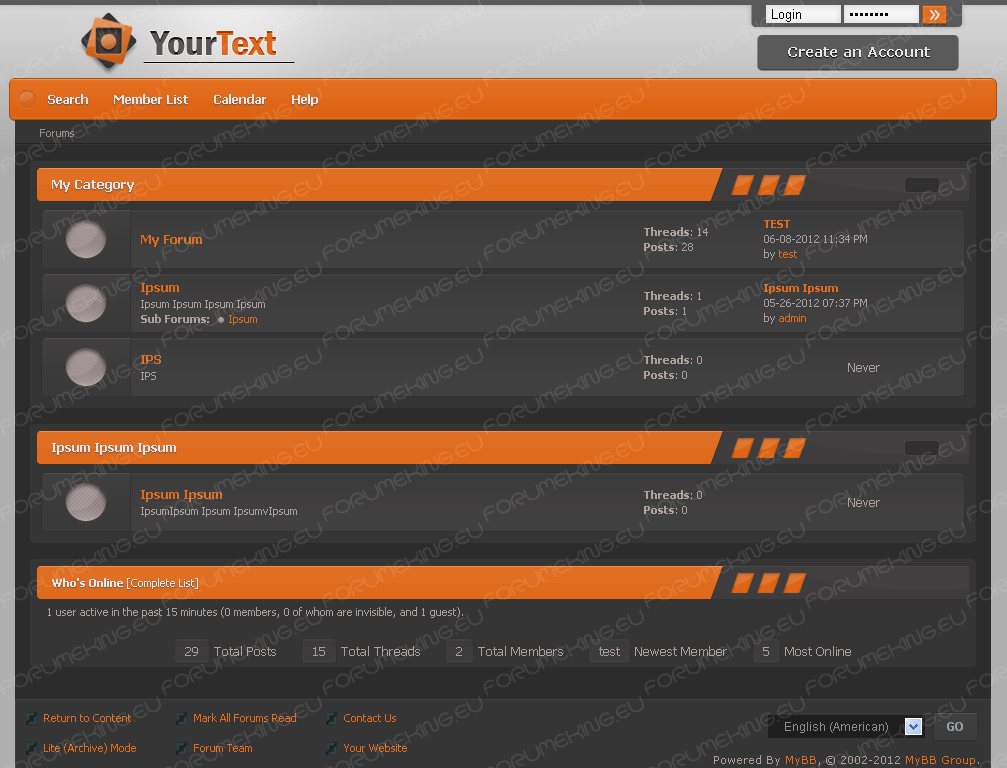Focus the password input field
This screenshot has height=768, width=1007.
pyautogui.click(x=880, y=14)
